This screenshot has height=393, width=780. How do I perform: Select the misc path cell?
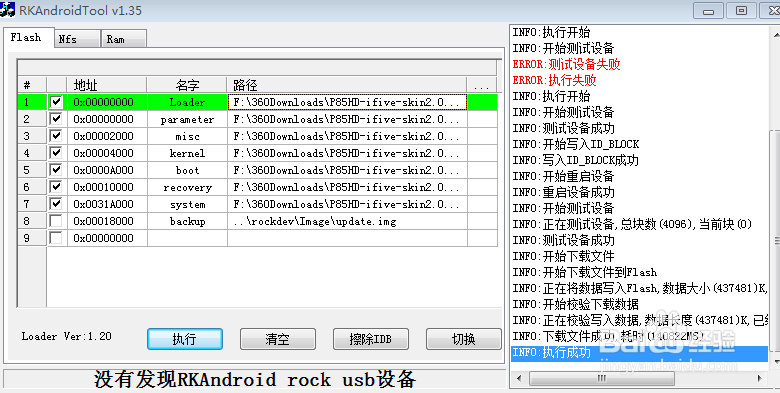(x=347, y=136)
